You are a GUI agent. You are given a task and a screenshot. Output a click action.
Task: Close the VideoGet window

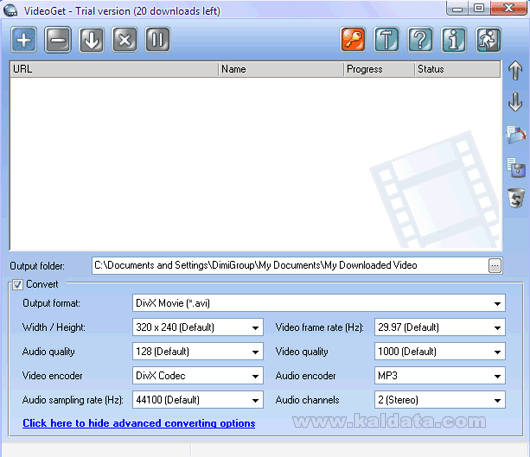click(x=508, y=8)
